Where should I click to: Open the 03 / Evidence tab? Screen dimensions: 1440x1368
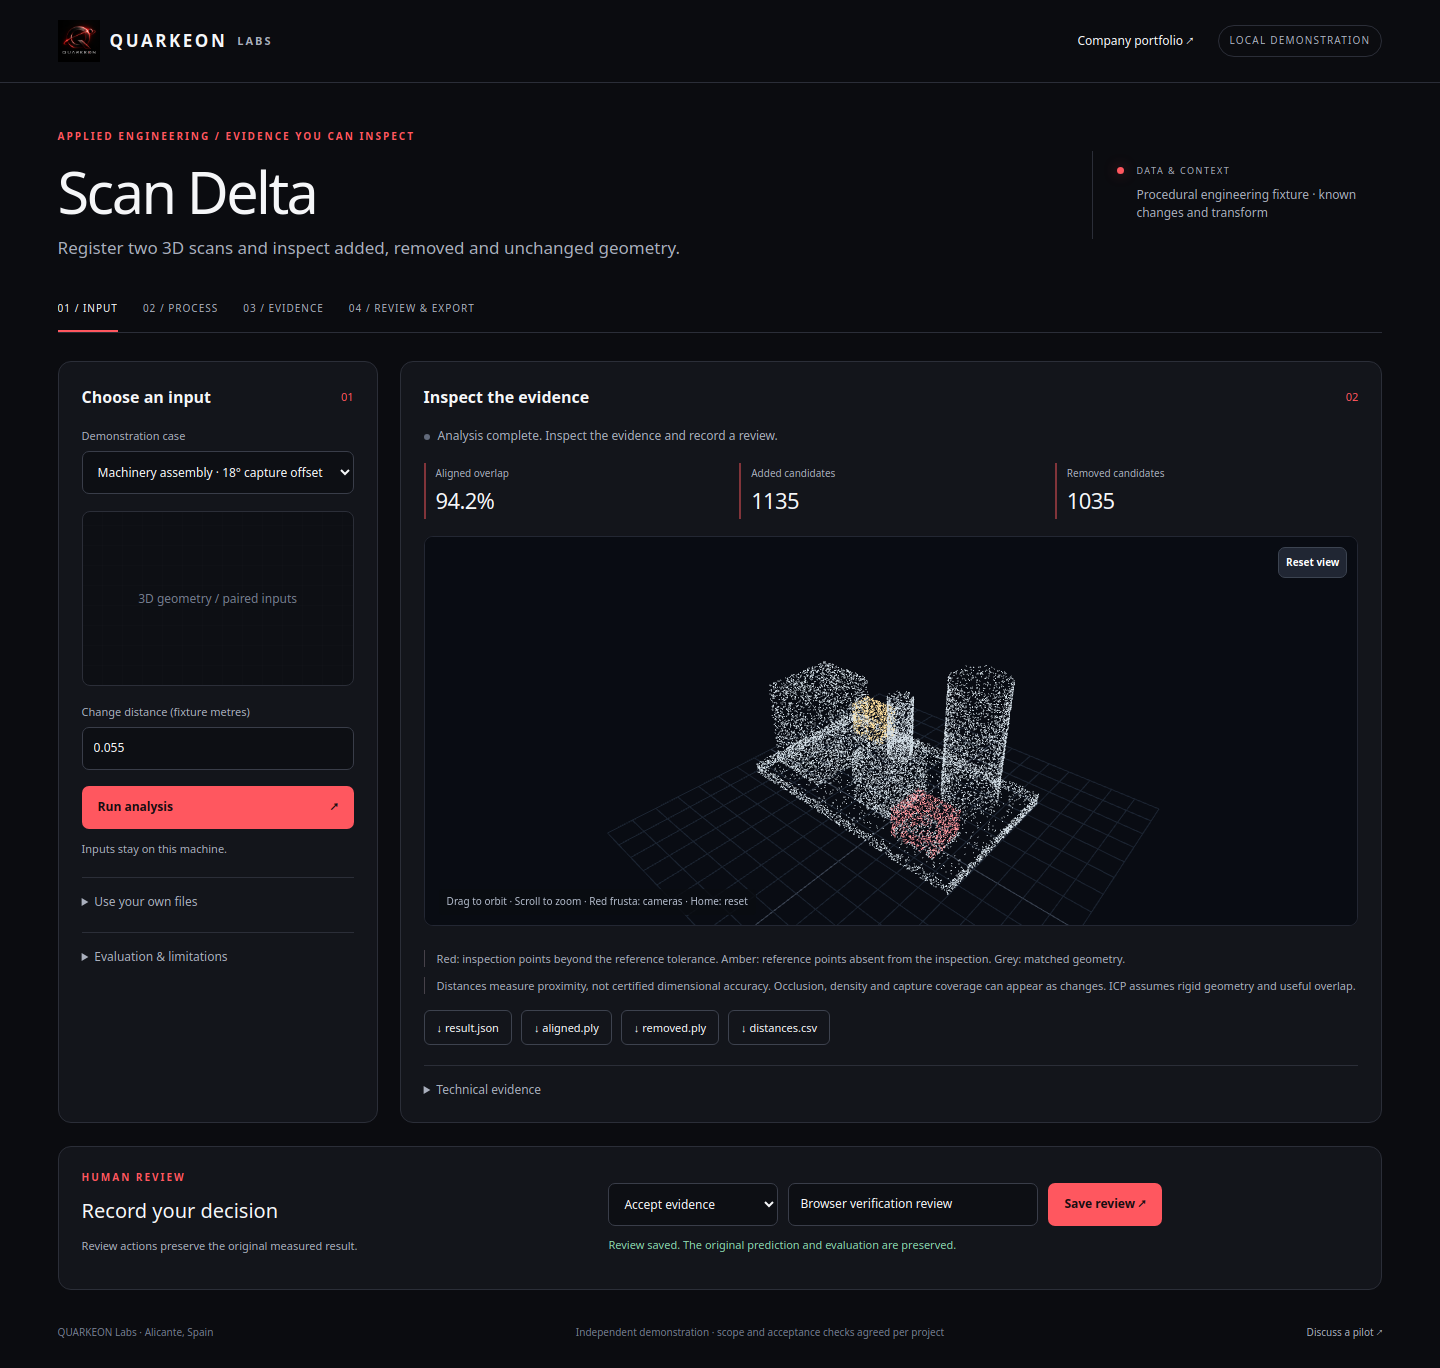[x=283, y=308]
